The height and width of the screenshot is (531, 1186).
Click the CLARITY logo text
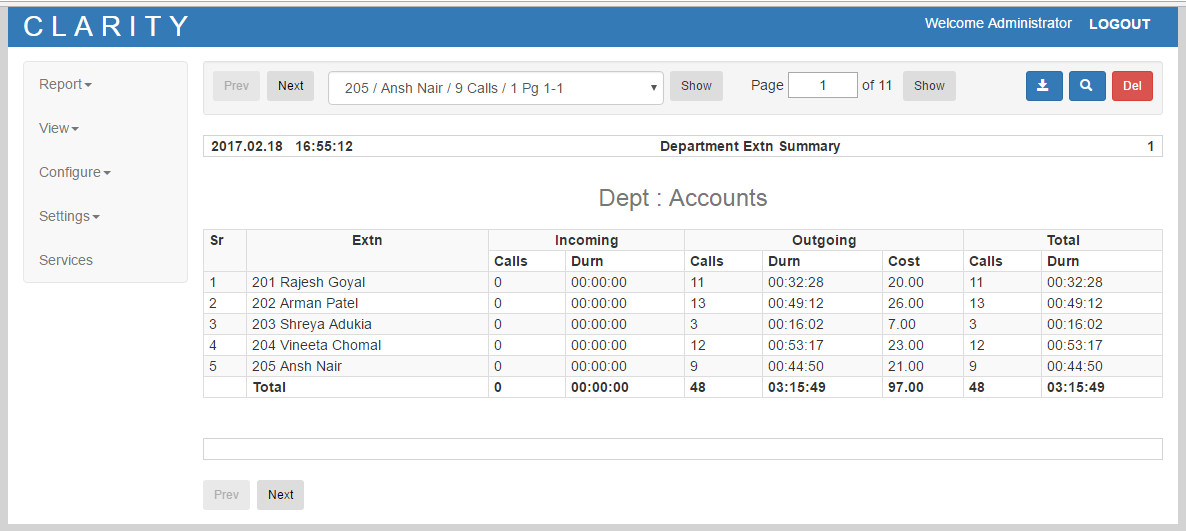[106, 26]
